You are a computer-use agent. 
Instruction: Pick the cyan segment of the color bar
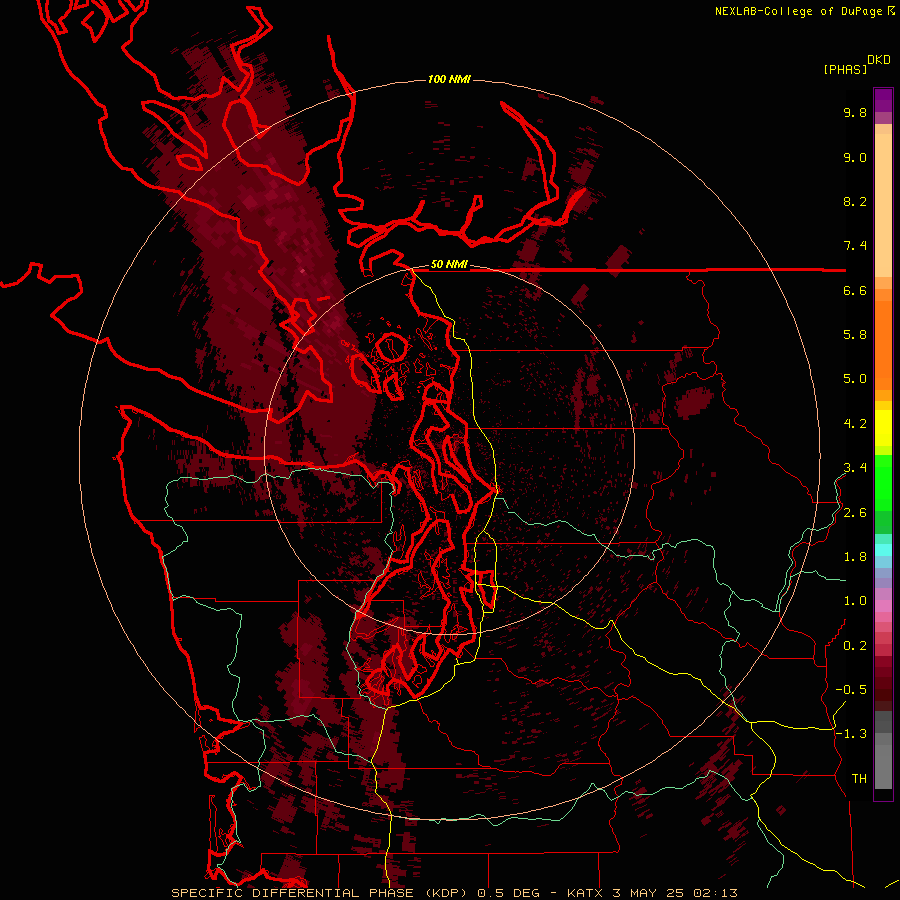(883, 550)
